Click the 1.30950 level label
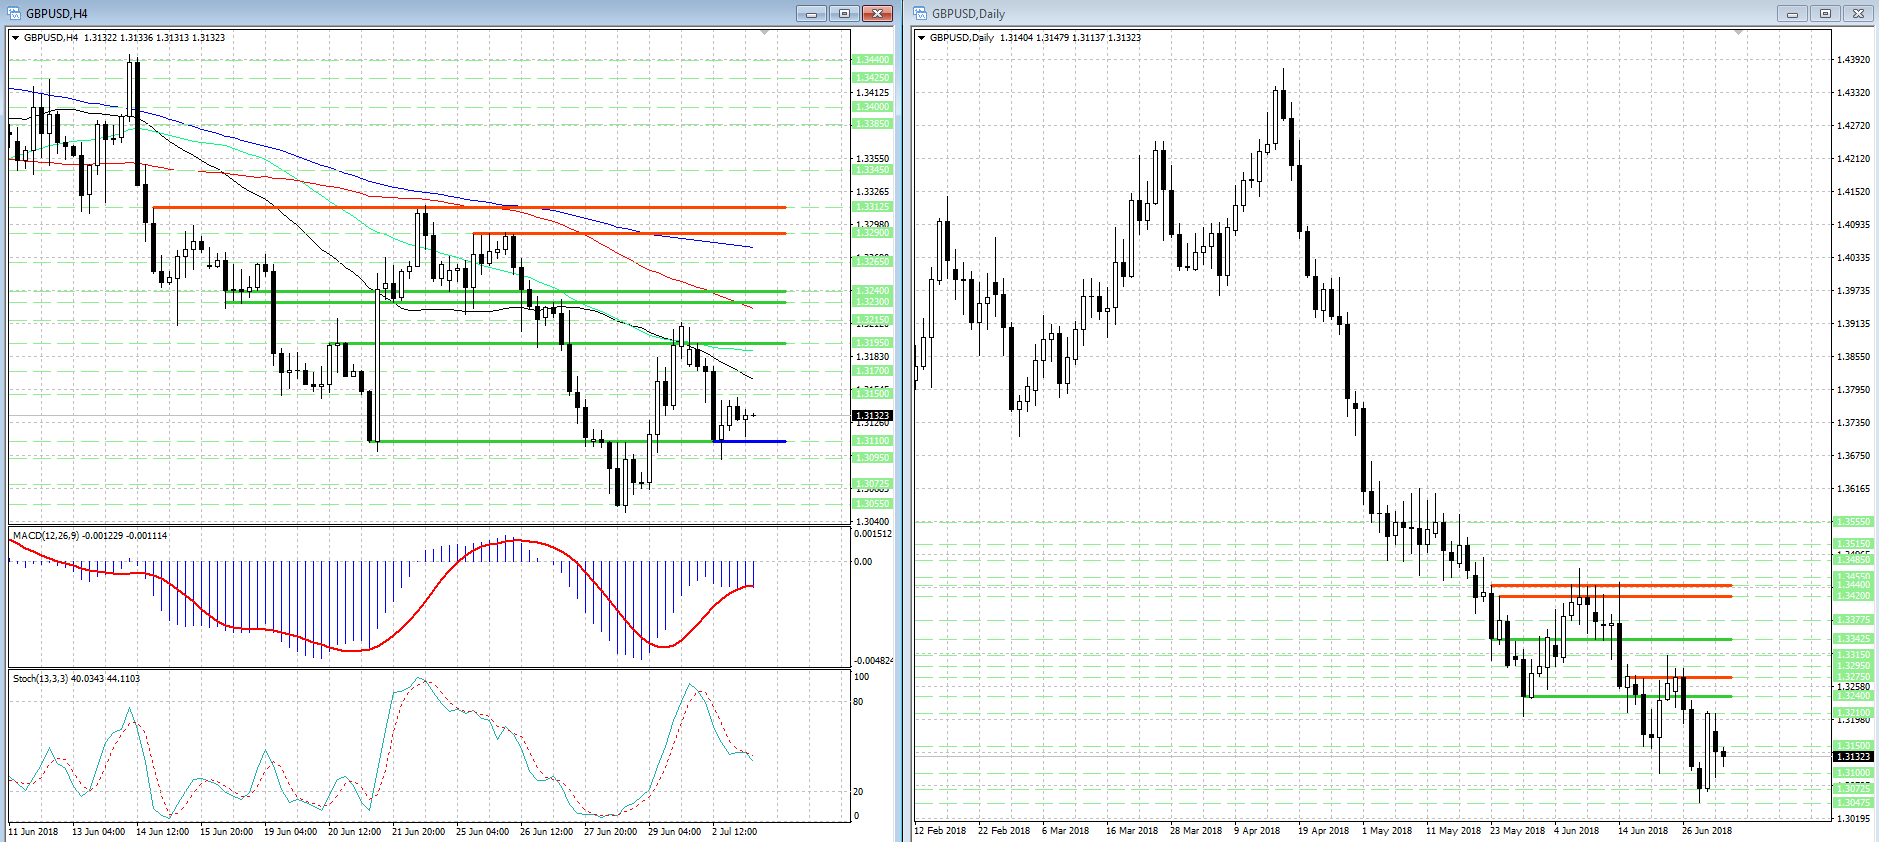Screen dimensions: 1879x842 pyautogui.click(x=872, y=458)
